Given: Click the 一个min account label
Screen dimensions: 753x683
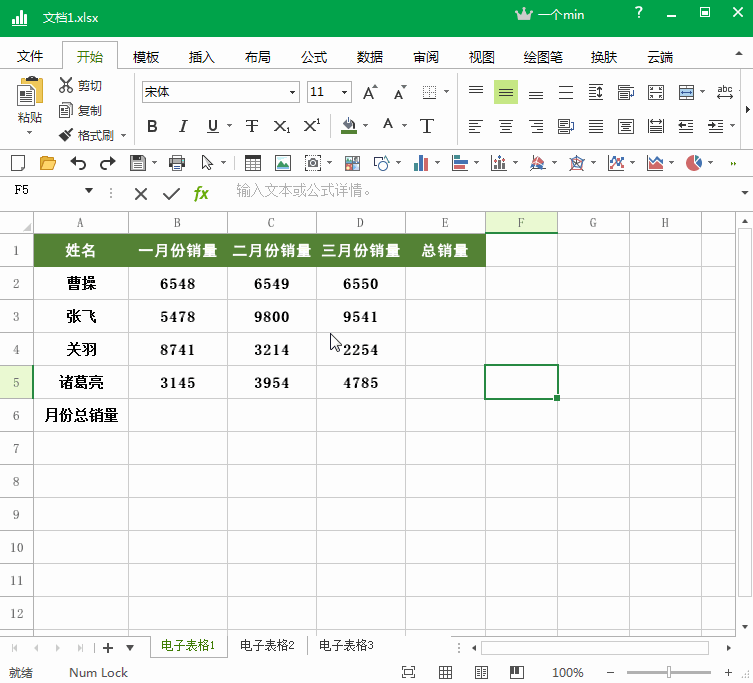Looking at the screenshot, I should click(561, 15).
